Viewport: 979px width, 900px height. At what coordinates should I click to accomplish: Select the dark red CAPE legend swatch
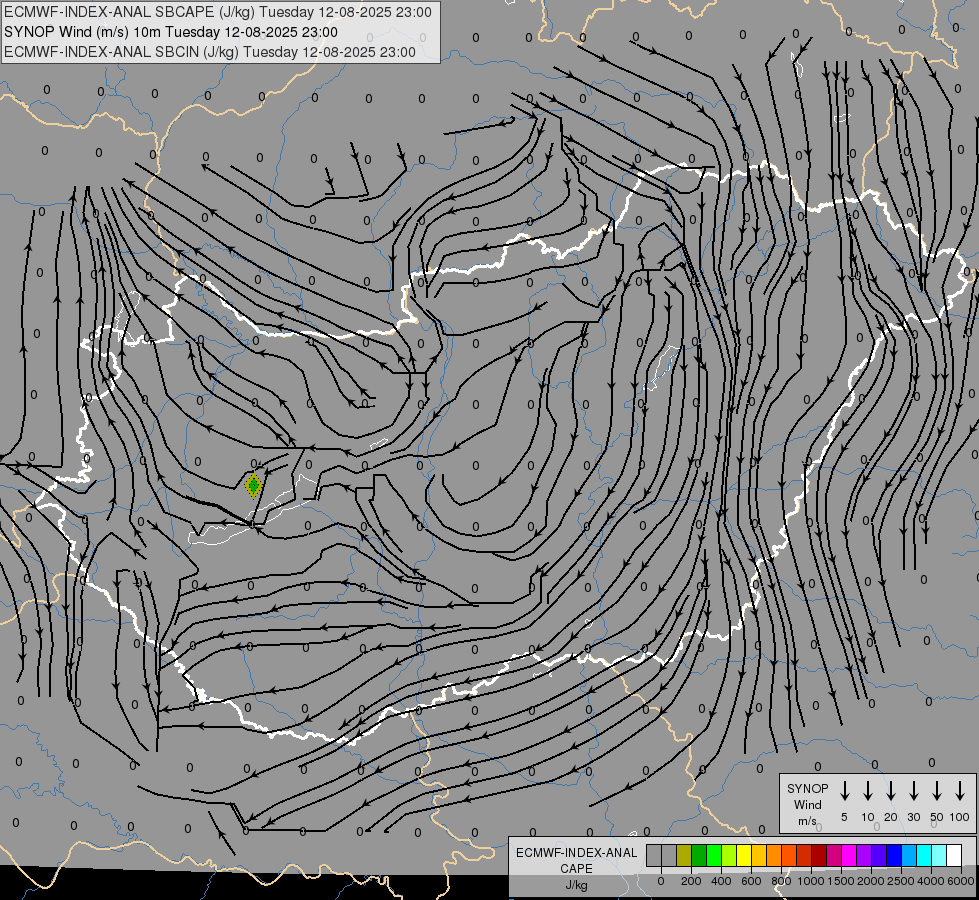(819, 855)
